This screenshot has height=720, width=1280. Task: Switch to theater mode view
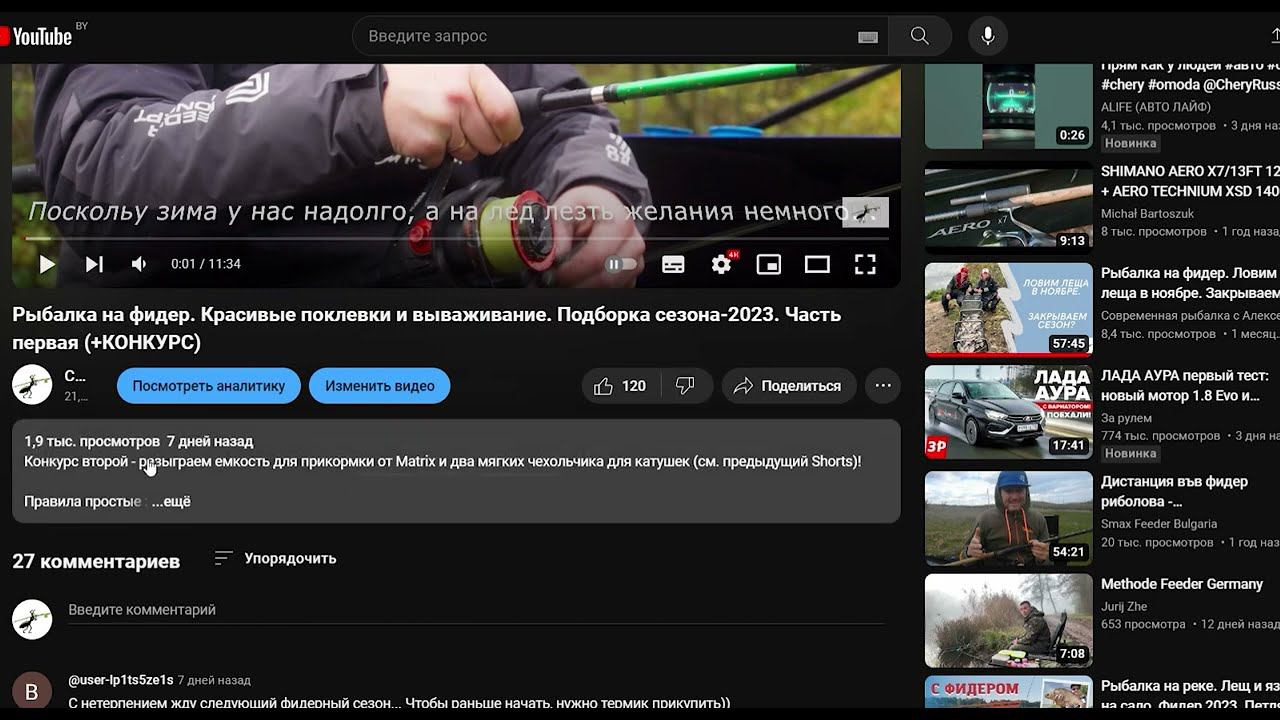coord(817,264)
